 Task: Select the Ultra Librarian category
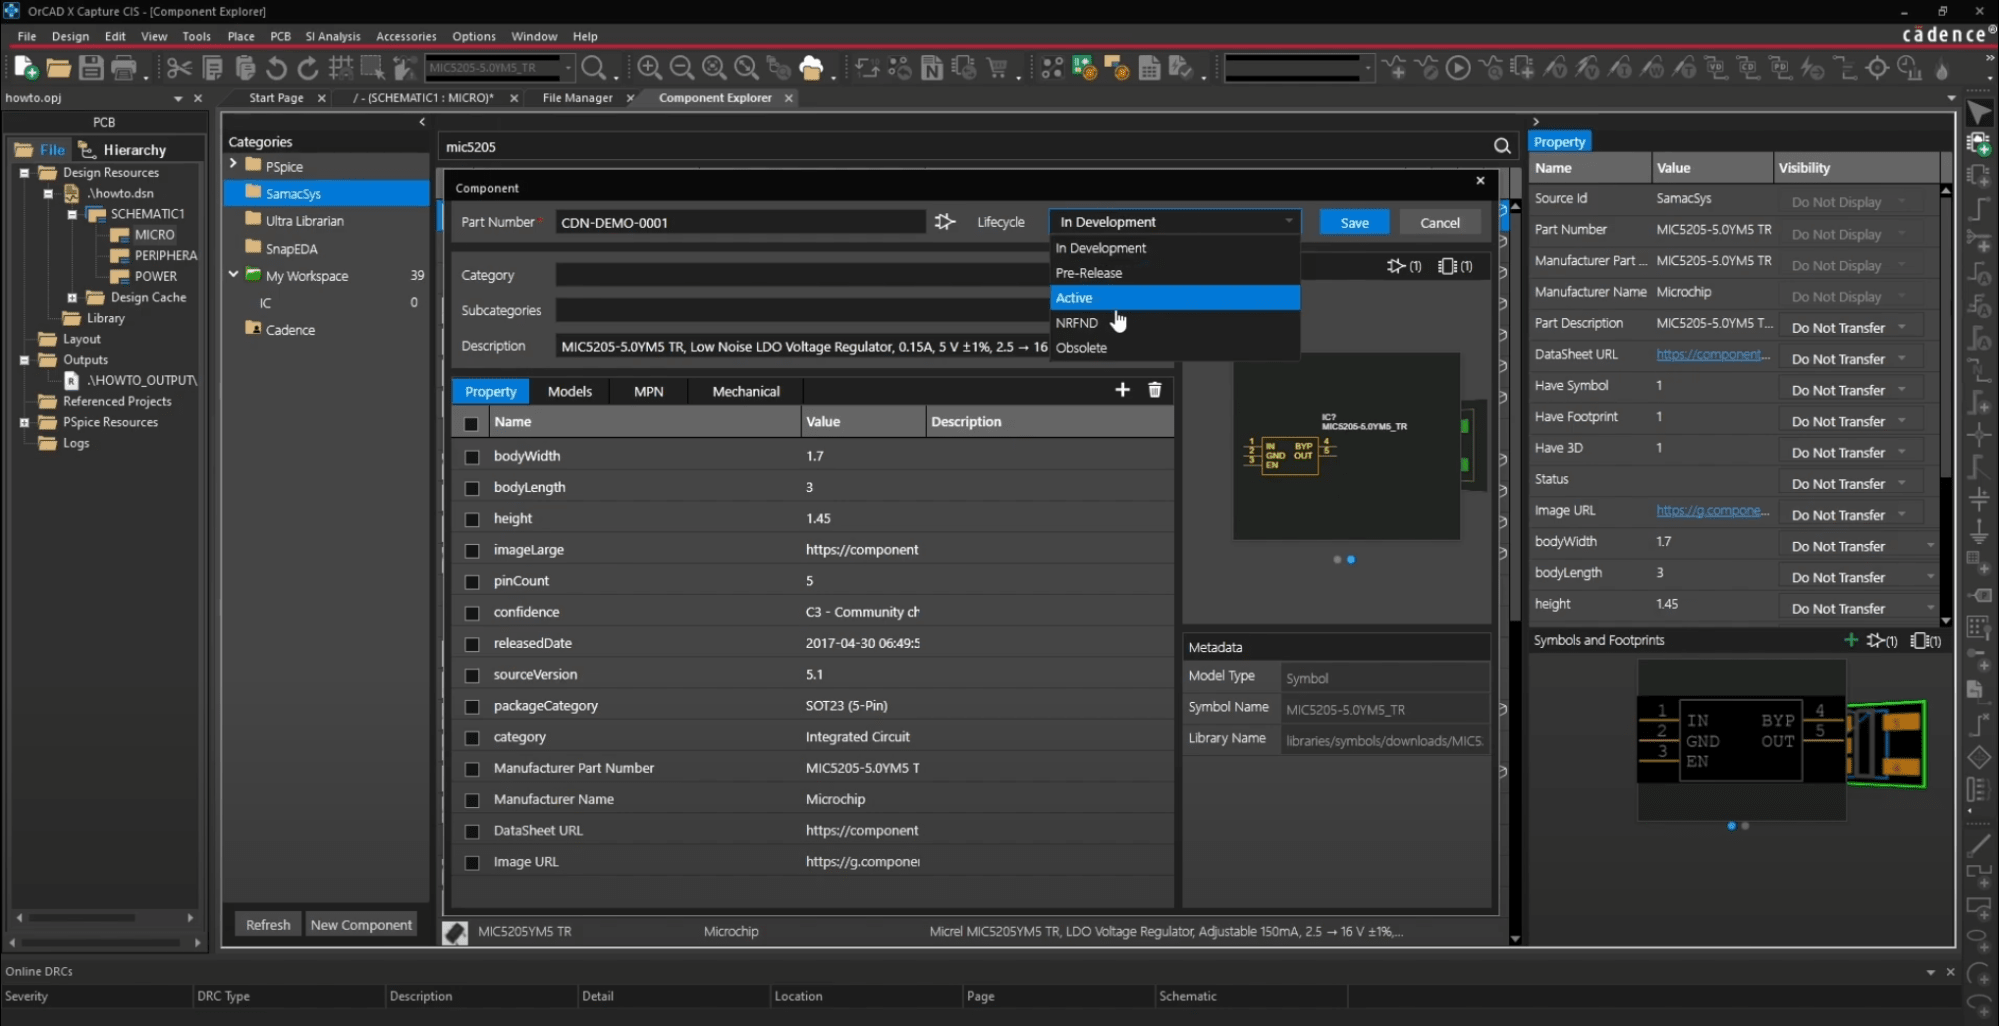[304, 220]
